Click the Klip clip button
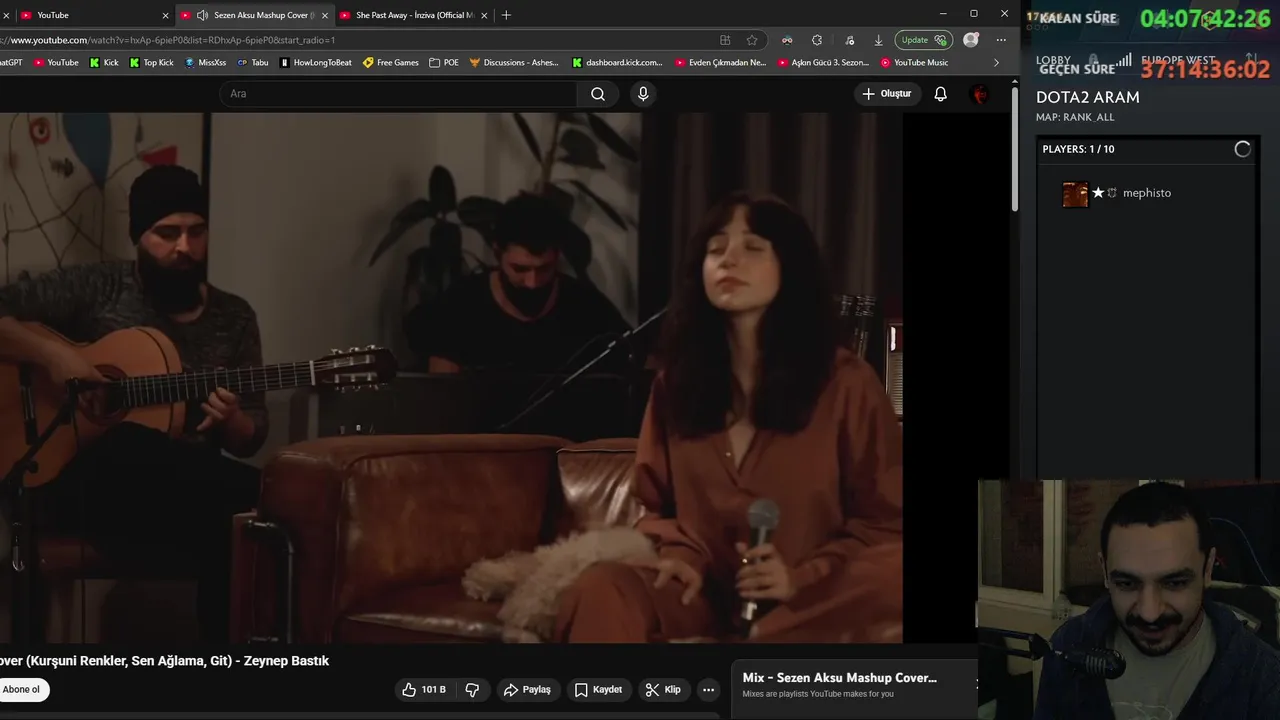 (664, 690)
